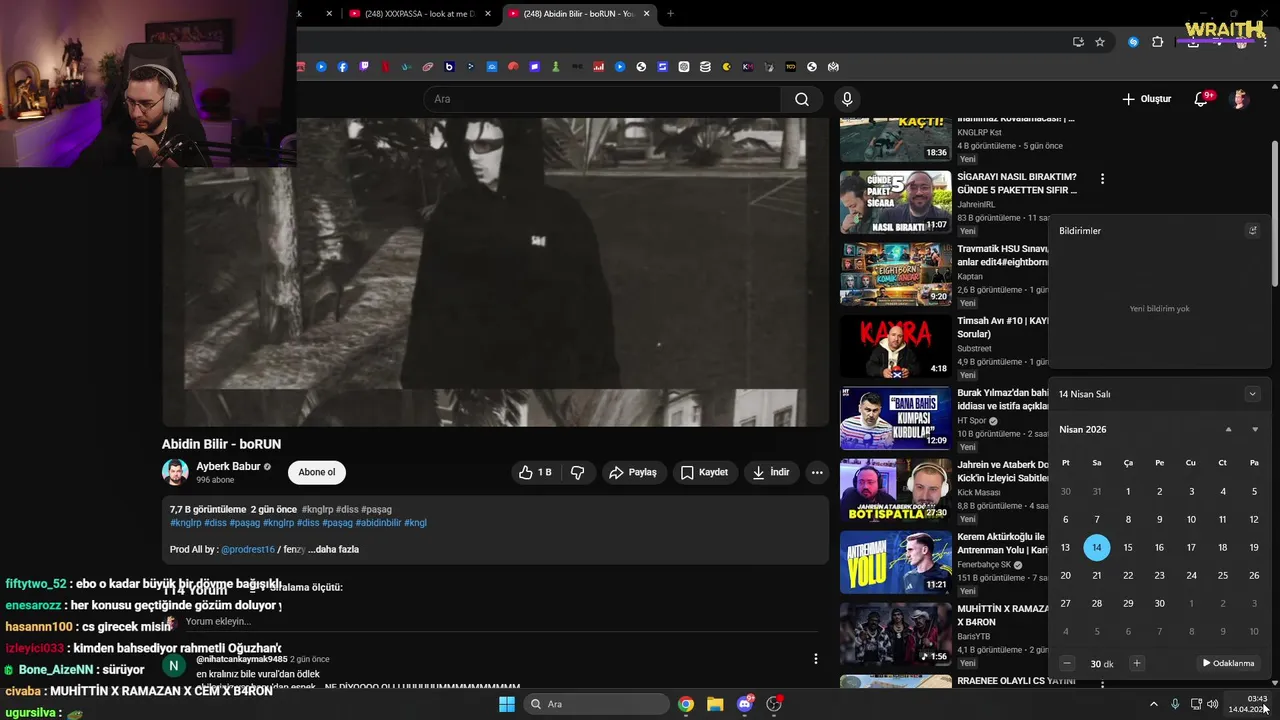
Task: Open YouTube notifications bell
Action: (1201, 99)
